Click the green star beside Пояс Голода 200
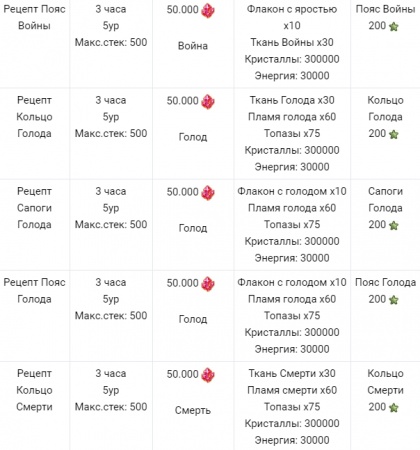 click(394, 300)
